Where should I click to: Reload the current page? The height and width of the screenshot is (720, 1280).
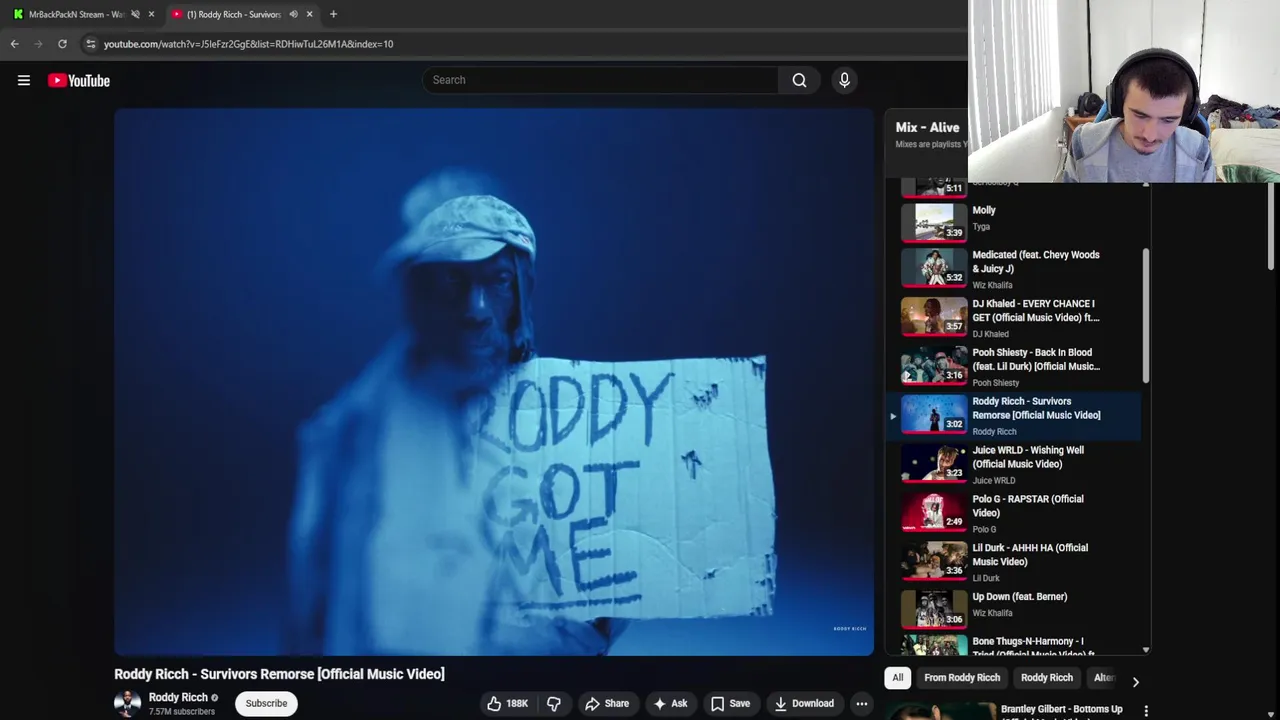click(x=62, y=44)
